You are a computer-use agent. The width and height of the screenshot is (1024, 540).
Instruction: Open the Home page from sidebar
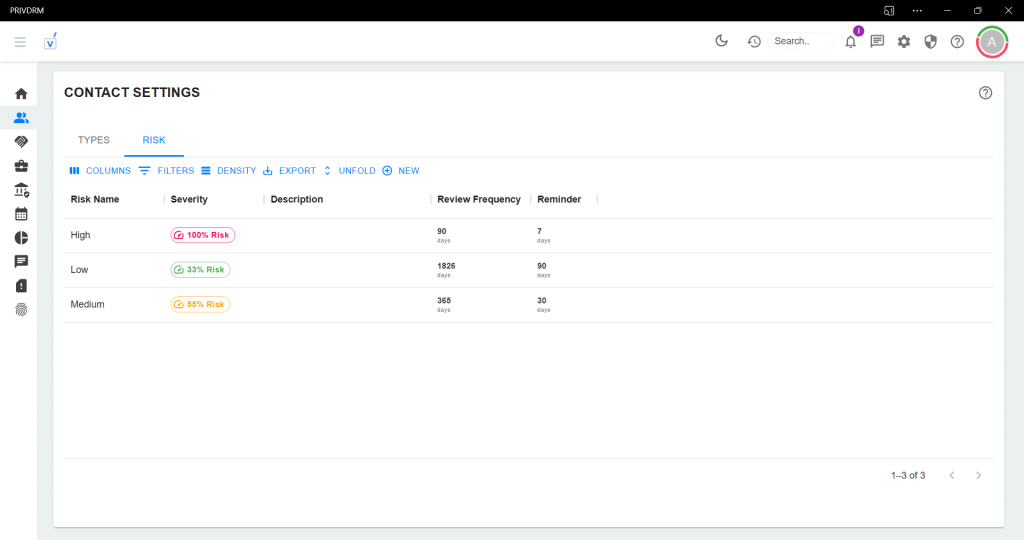(x=21, y=94)
